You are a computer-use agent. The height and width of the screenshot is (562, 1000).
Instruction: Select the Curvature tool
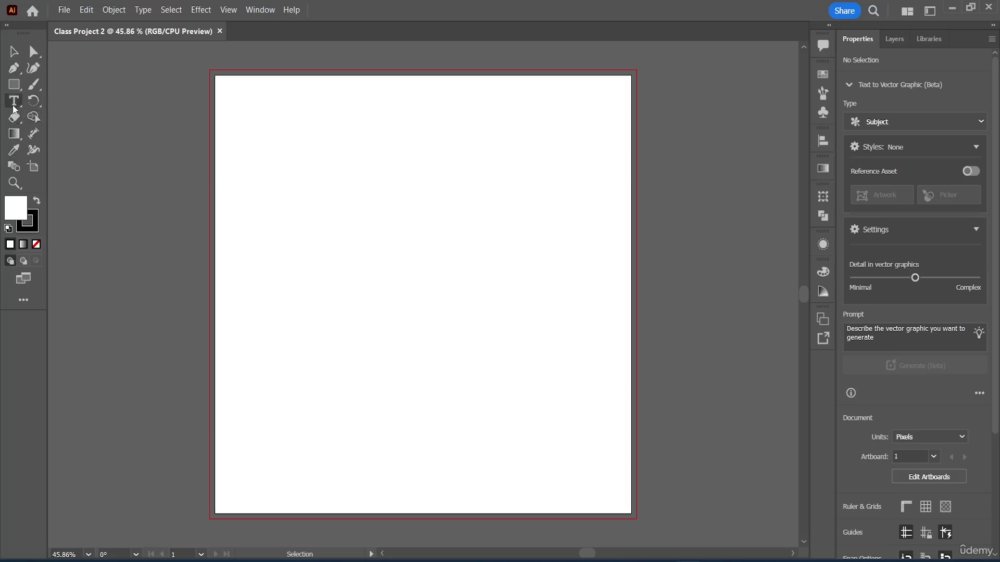click(33, 68)
